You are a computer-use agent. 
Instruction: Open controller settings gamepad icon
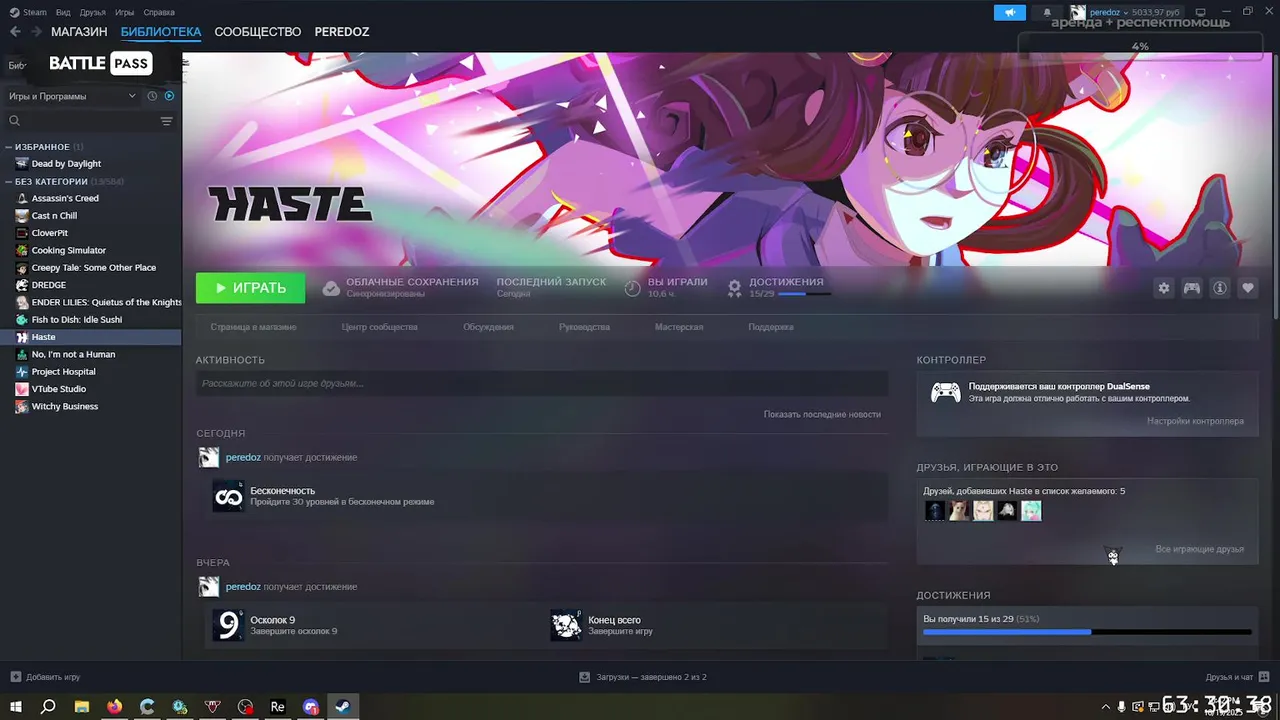[1192, 288]
